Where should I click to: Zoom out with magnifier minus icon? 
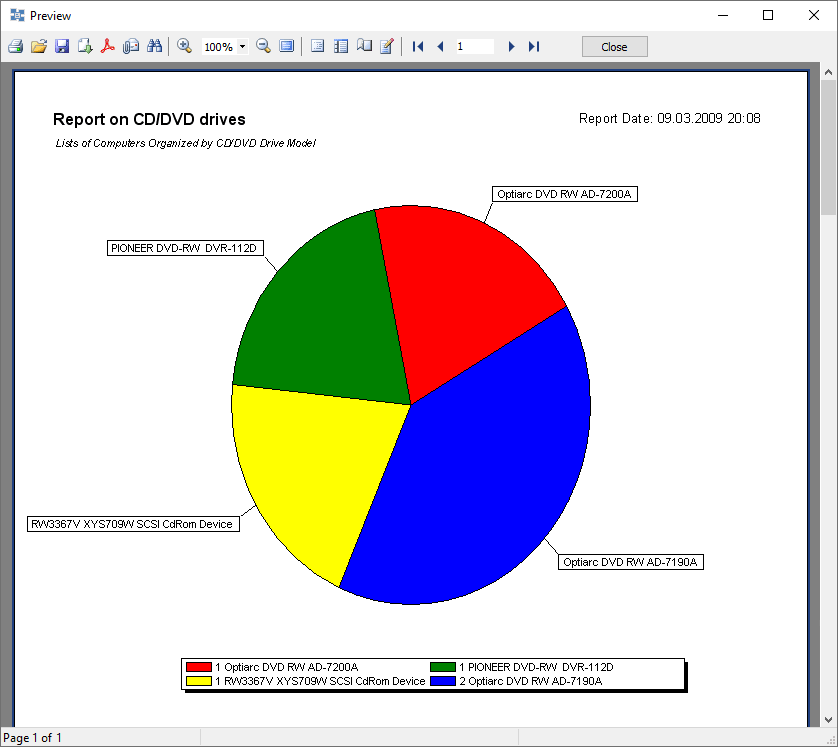263,46
